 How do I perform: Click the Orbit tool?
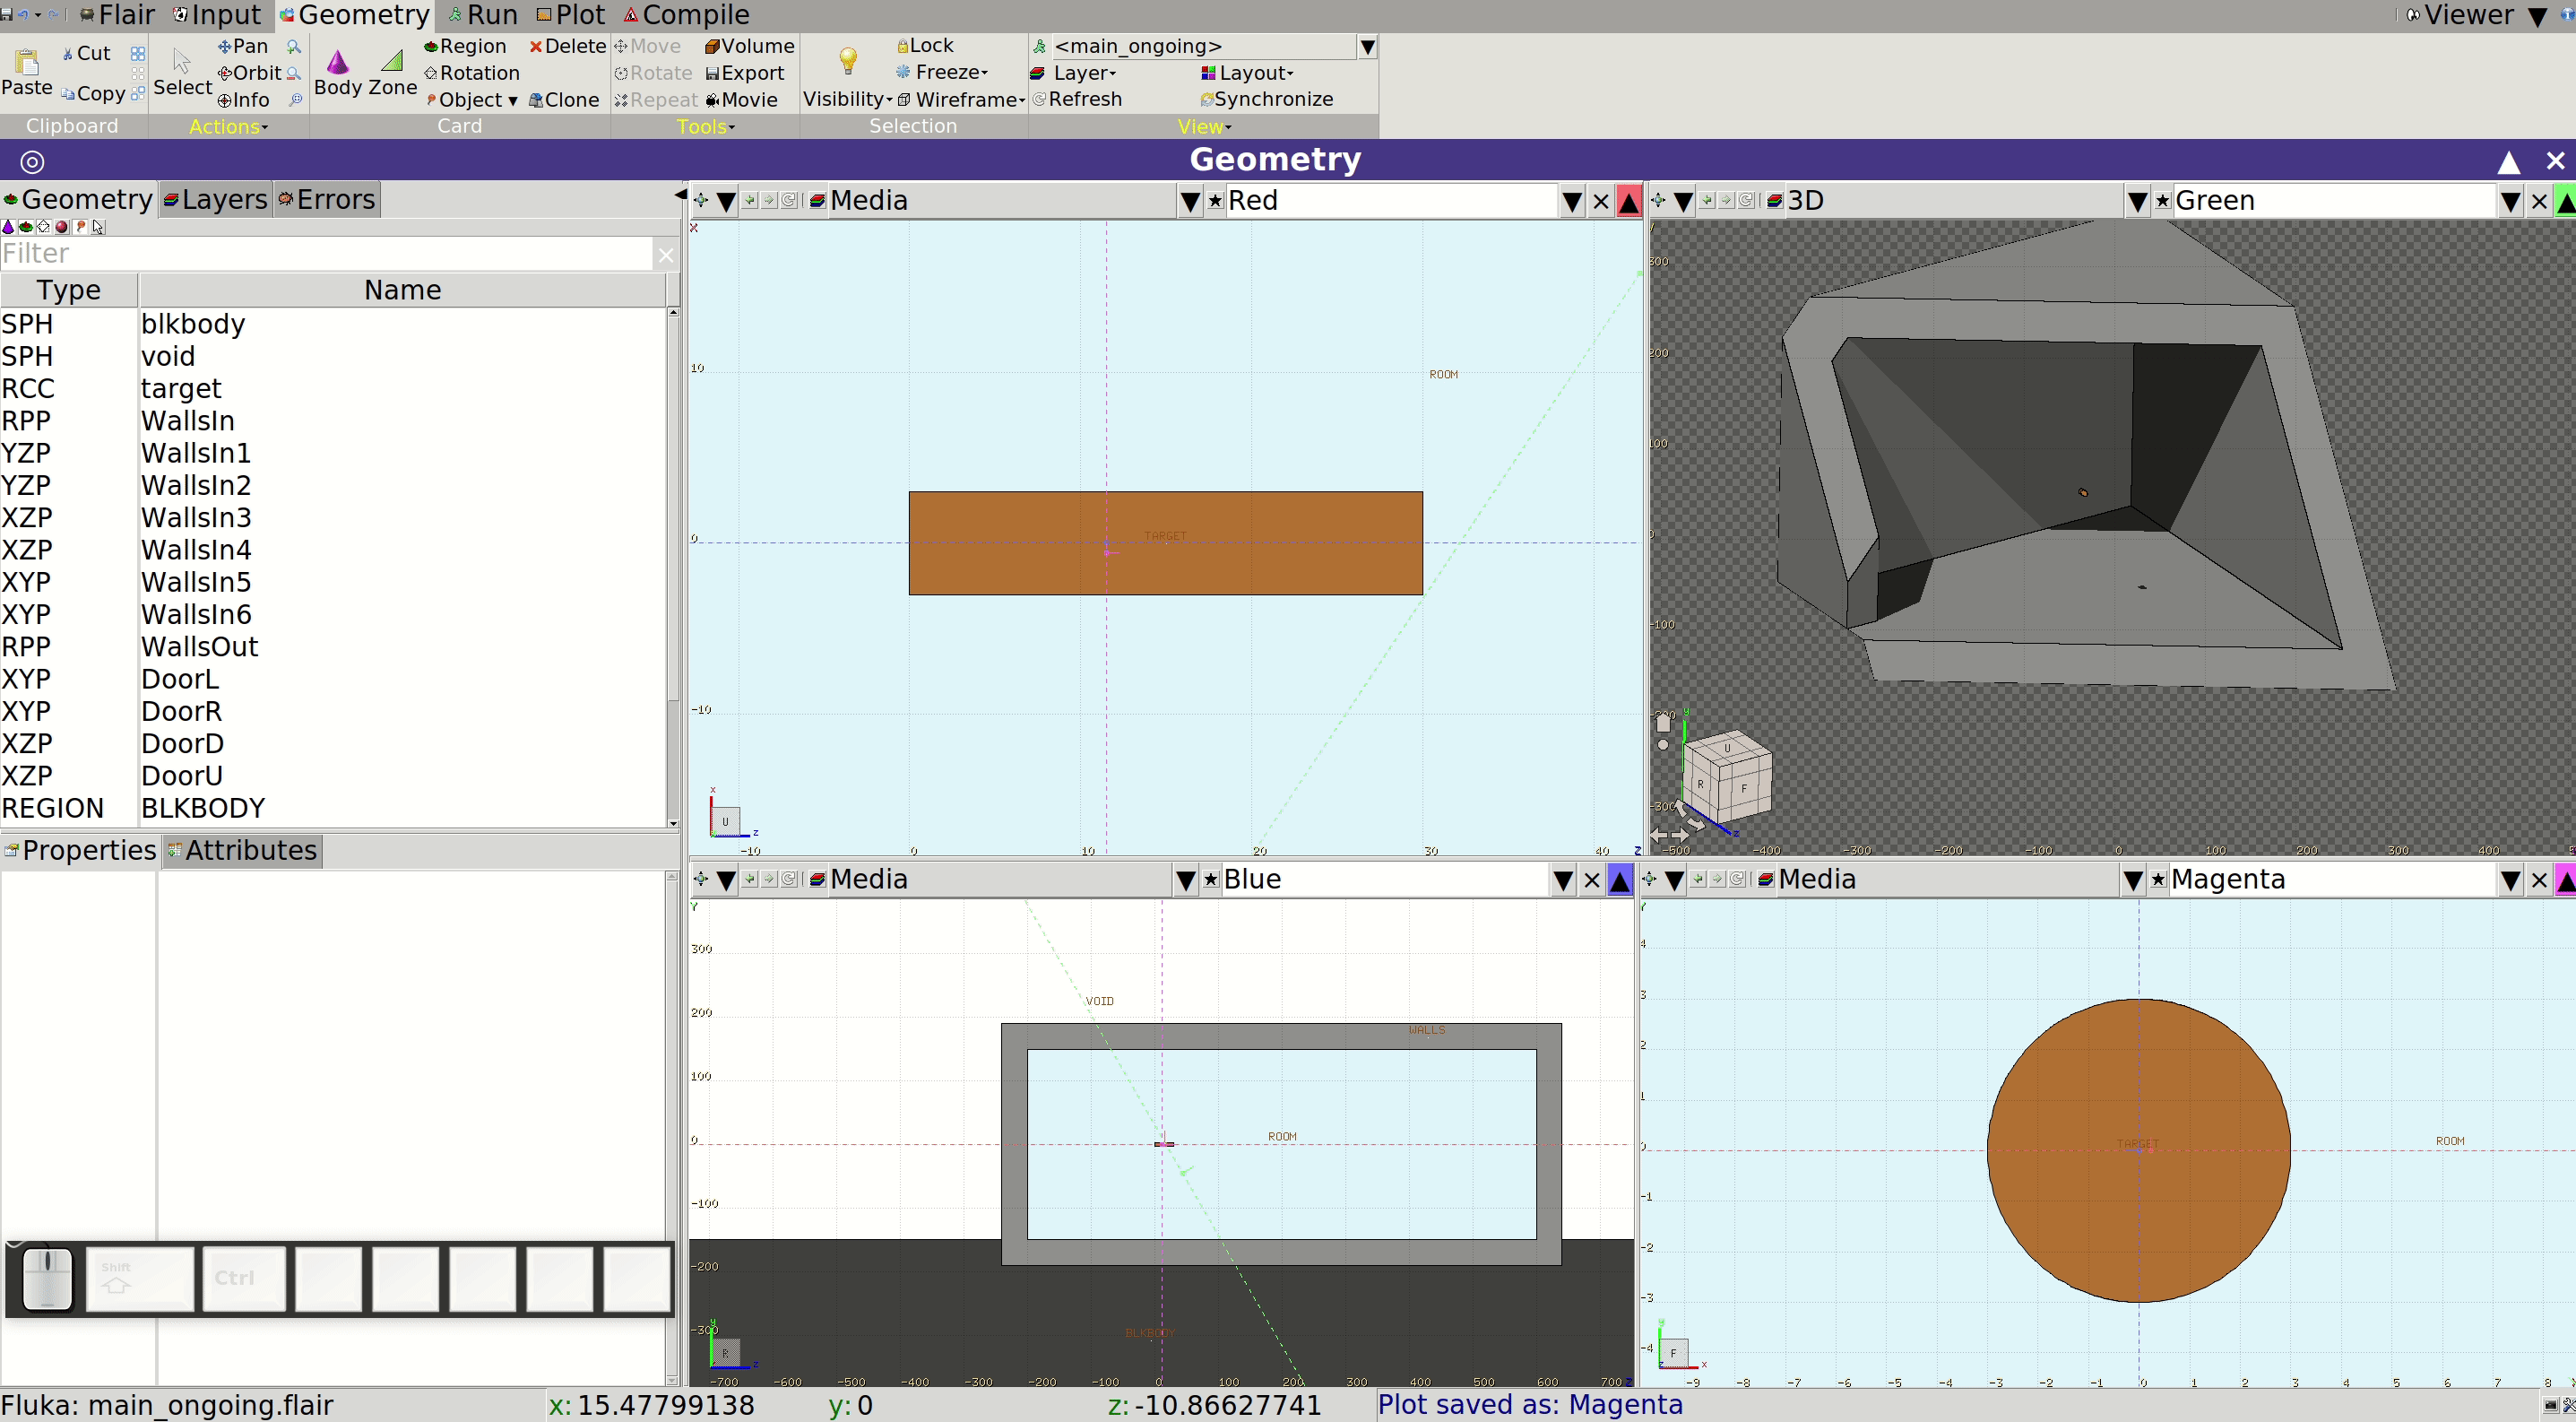[250, 73]
